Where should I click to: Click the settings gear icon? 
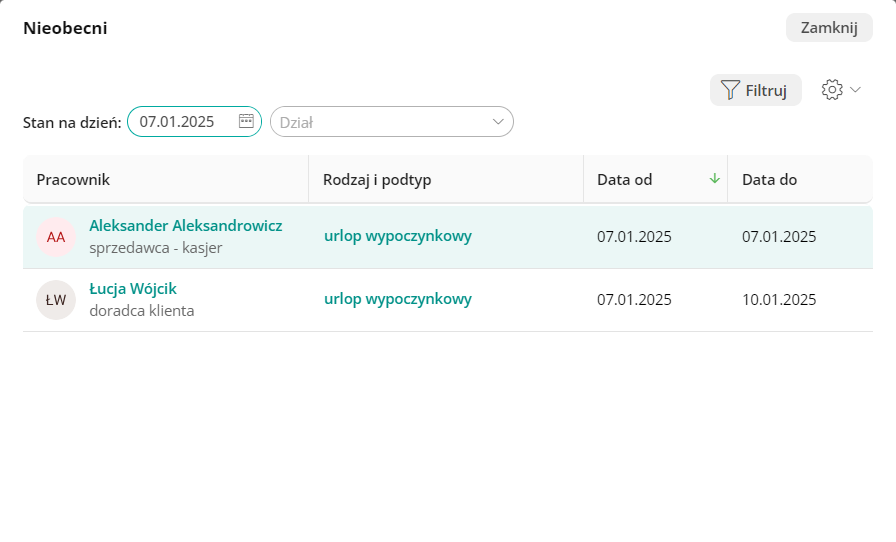[831, 90]
